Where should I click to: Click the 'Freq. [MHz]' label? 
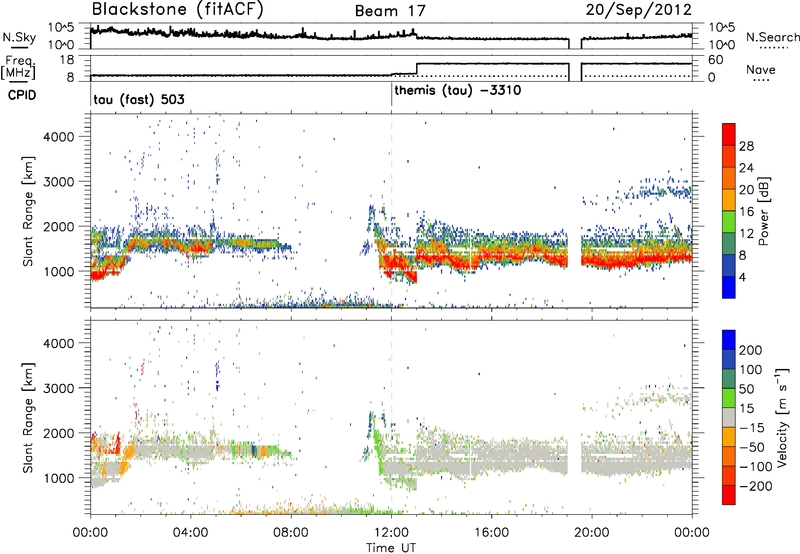[18, 67]
